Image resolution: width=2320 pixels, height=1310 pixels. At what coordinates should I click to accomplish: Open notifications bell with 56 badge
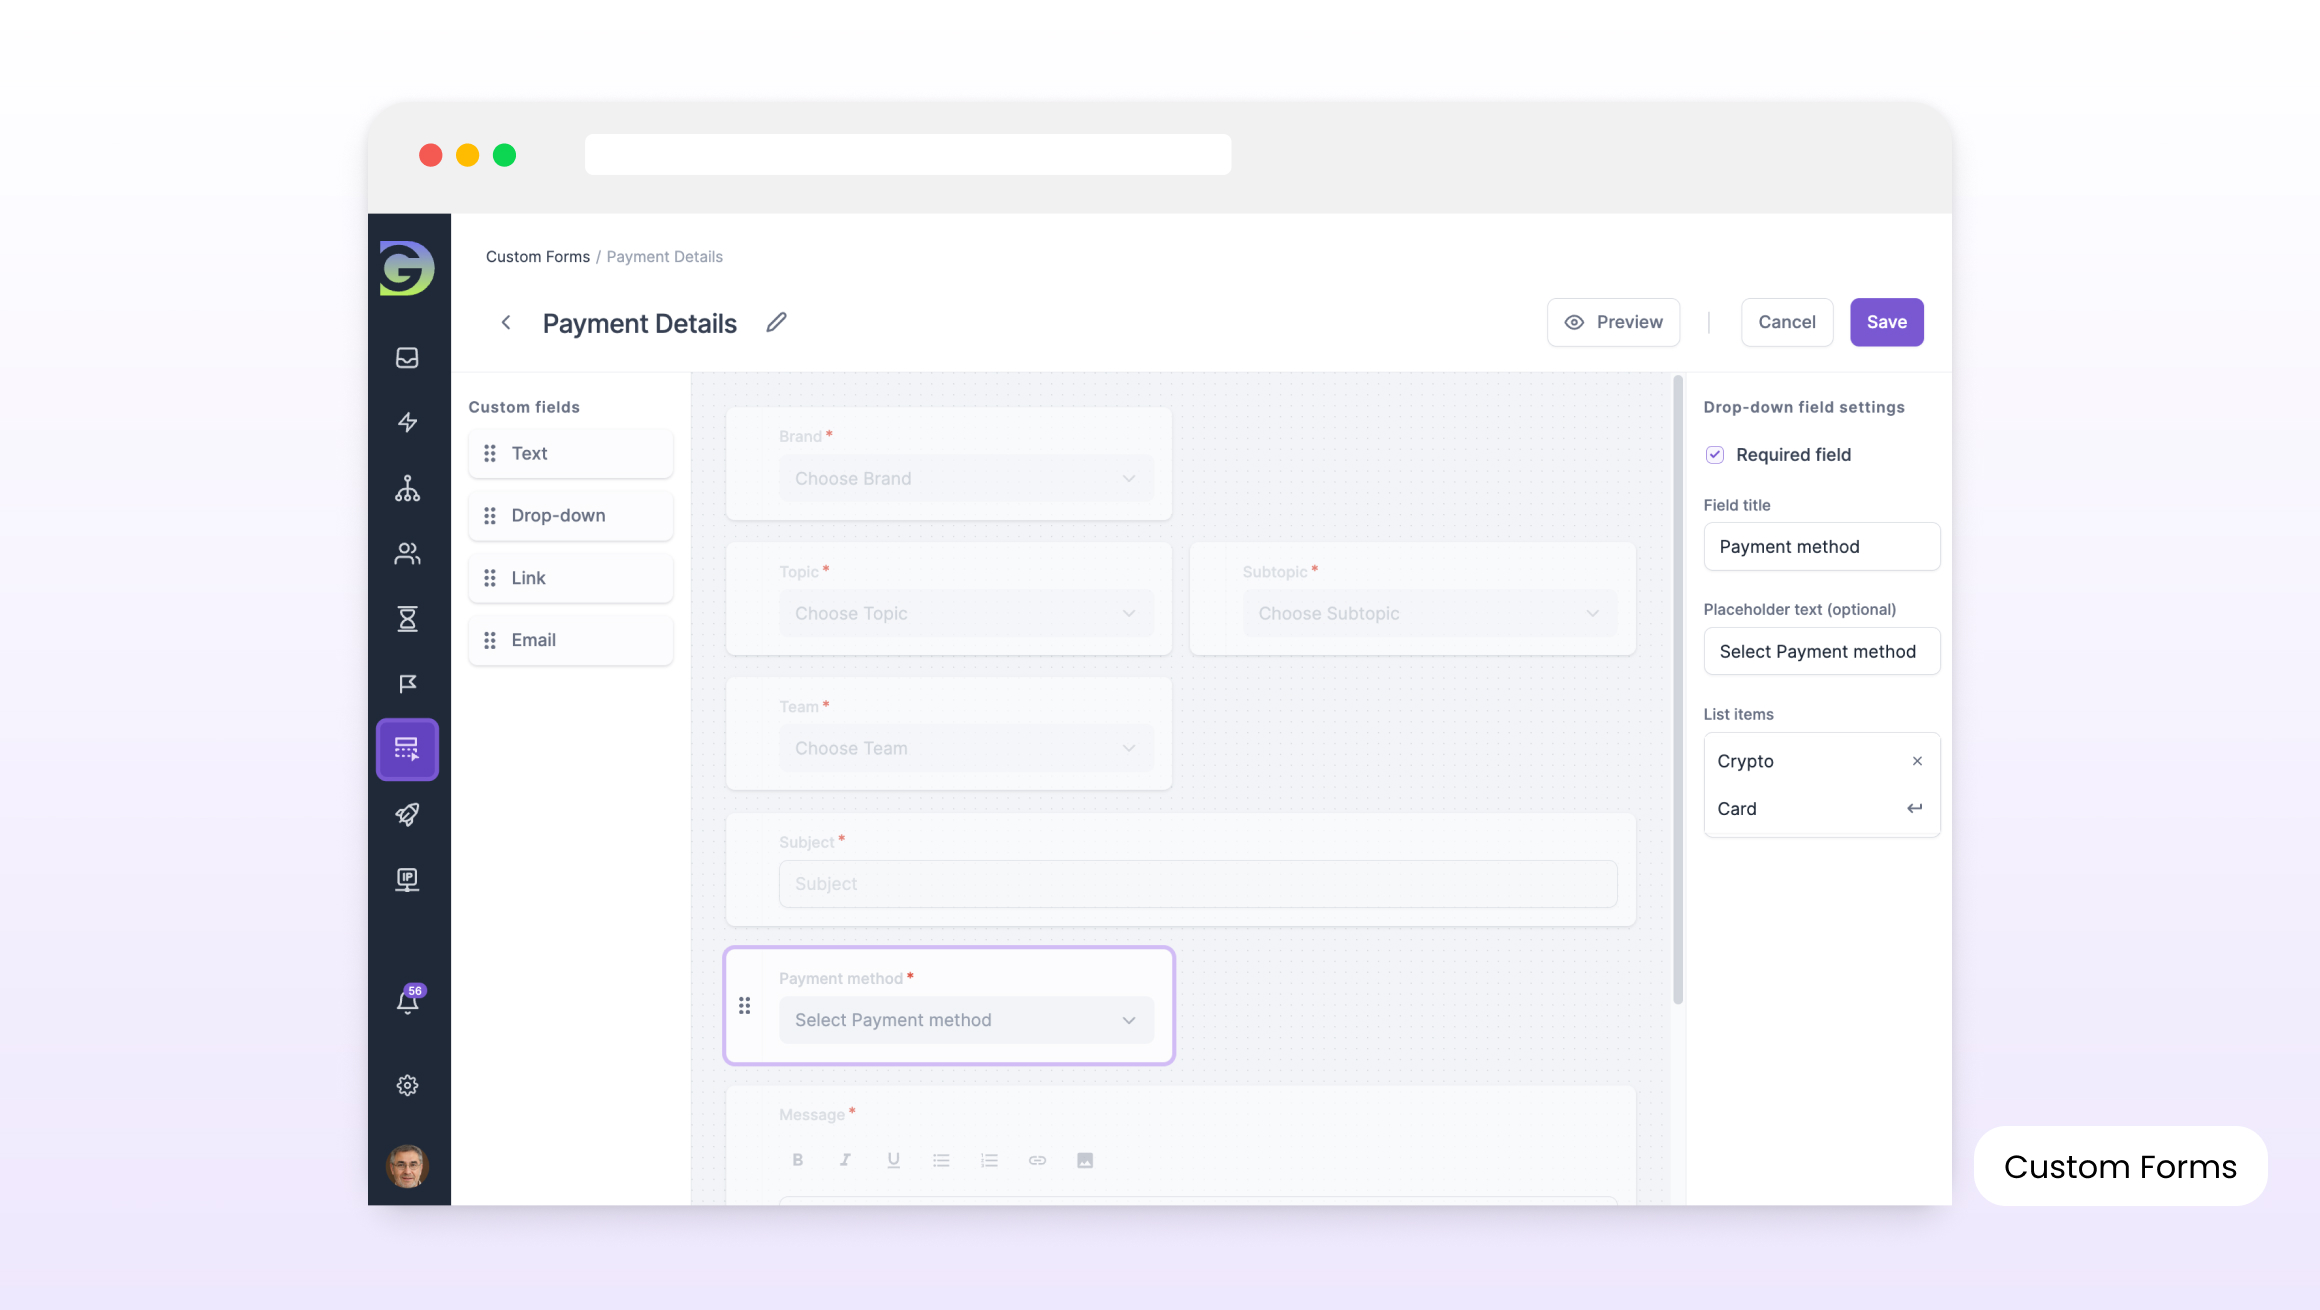408,1000
